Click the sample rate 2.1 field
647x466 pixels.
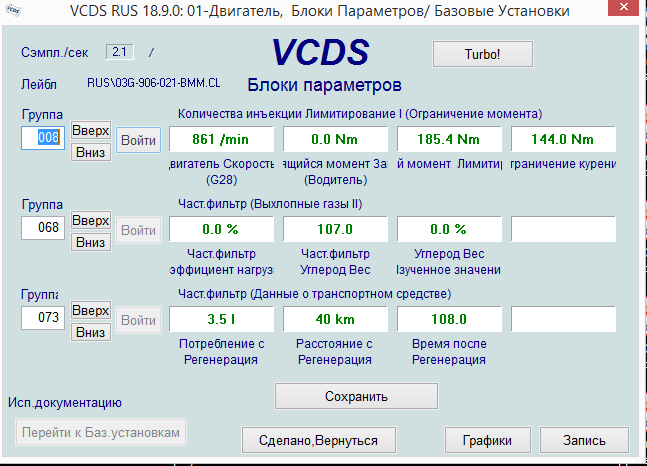click(x=120, y=51)
